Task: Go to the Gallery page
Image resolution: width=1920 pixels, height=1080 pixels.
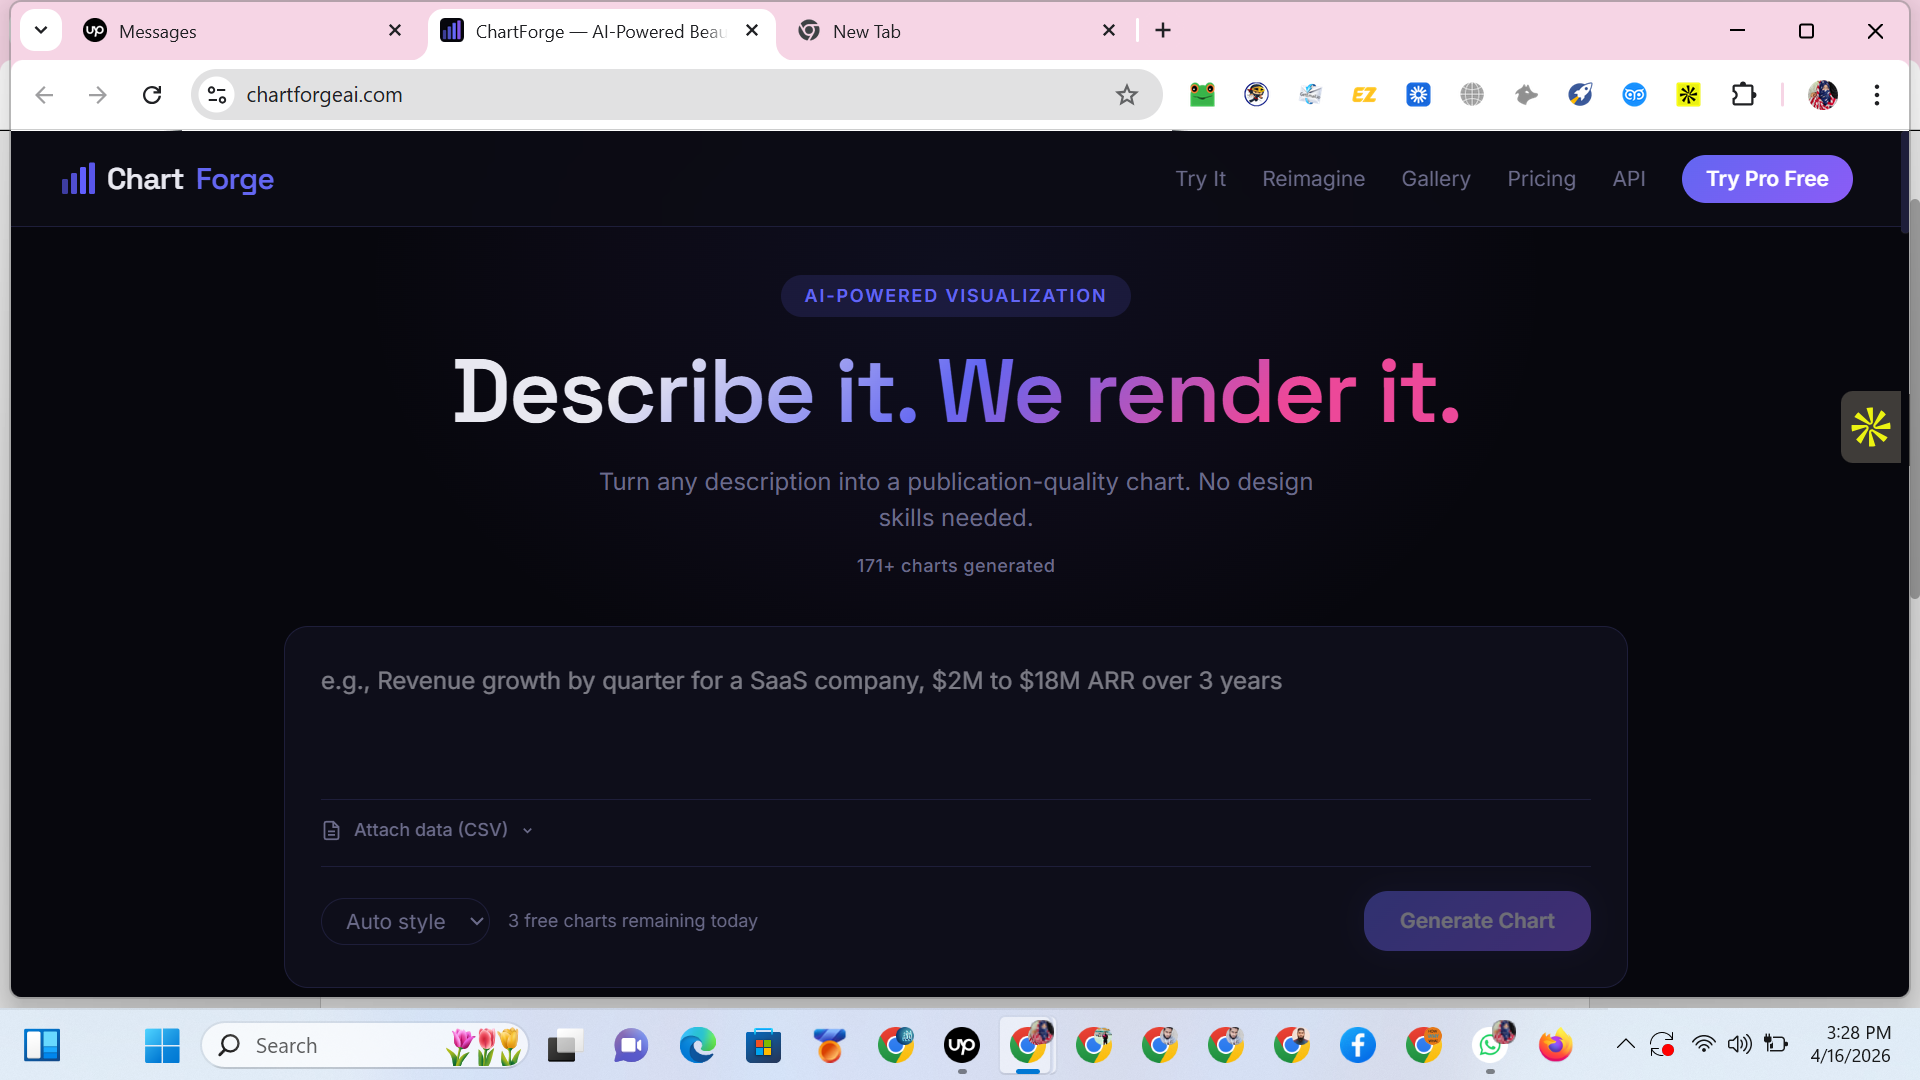Action: click(1435, 179)
